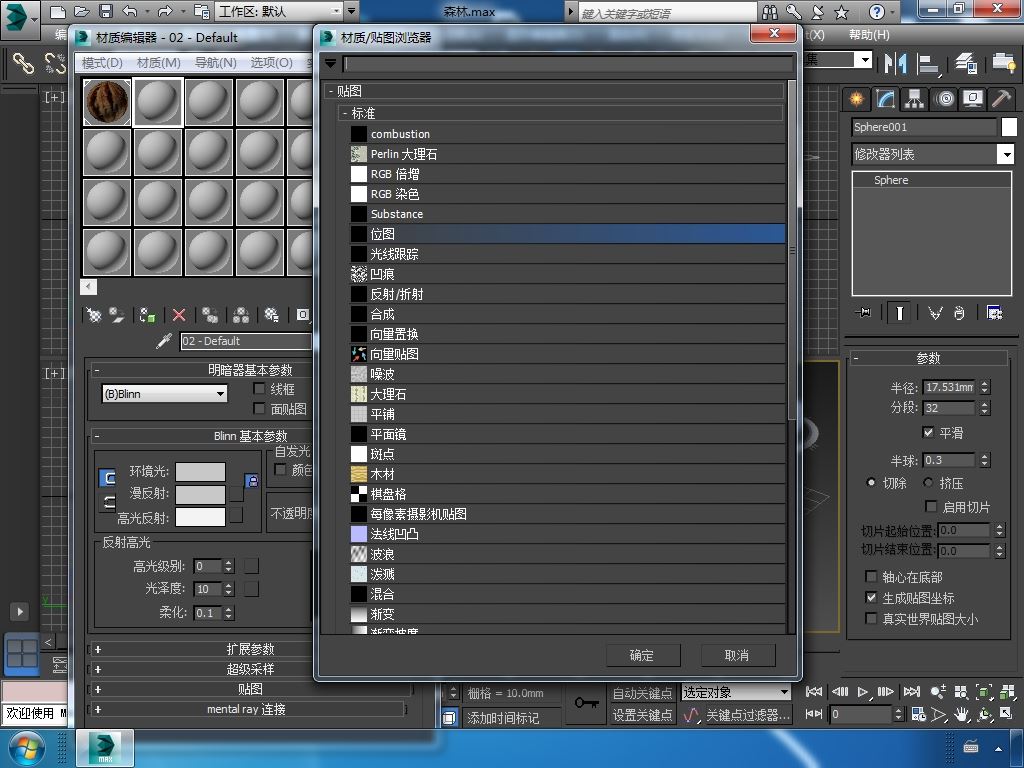The height and width of the screenshot is (768, 1024).
Task: Click the Mirror tool in main toolbar
Action: point(895,63)
